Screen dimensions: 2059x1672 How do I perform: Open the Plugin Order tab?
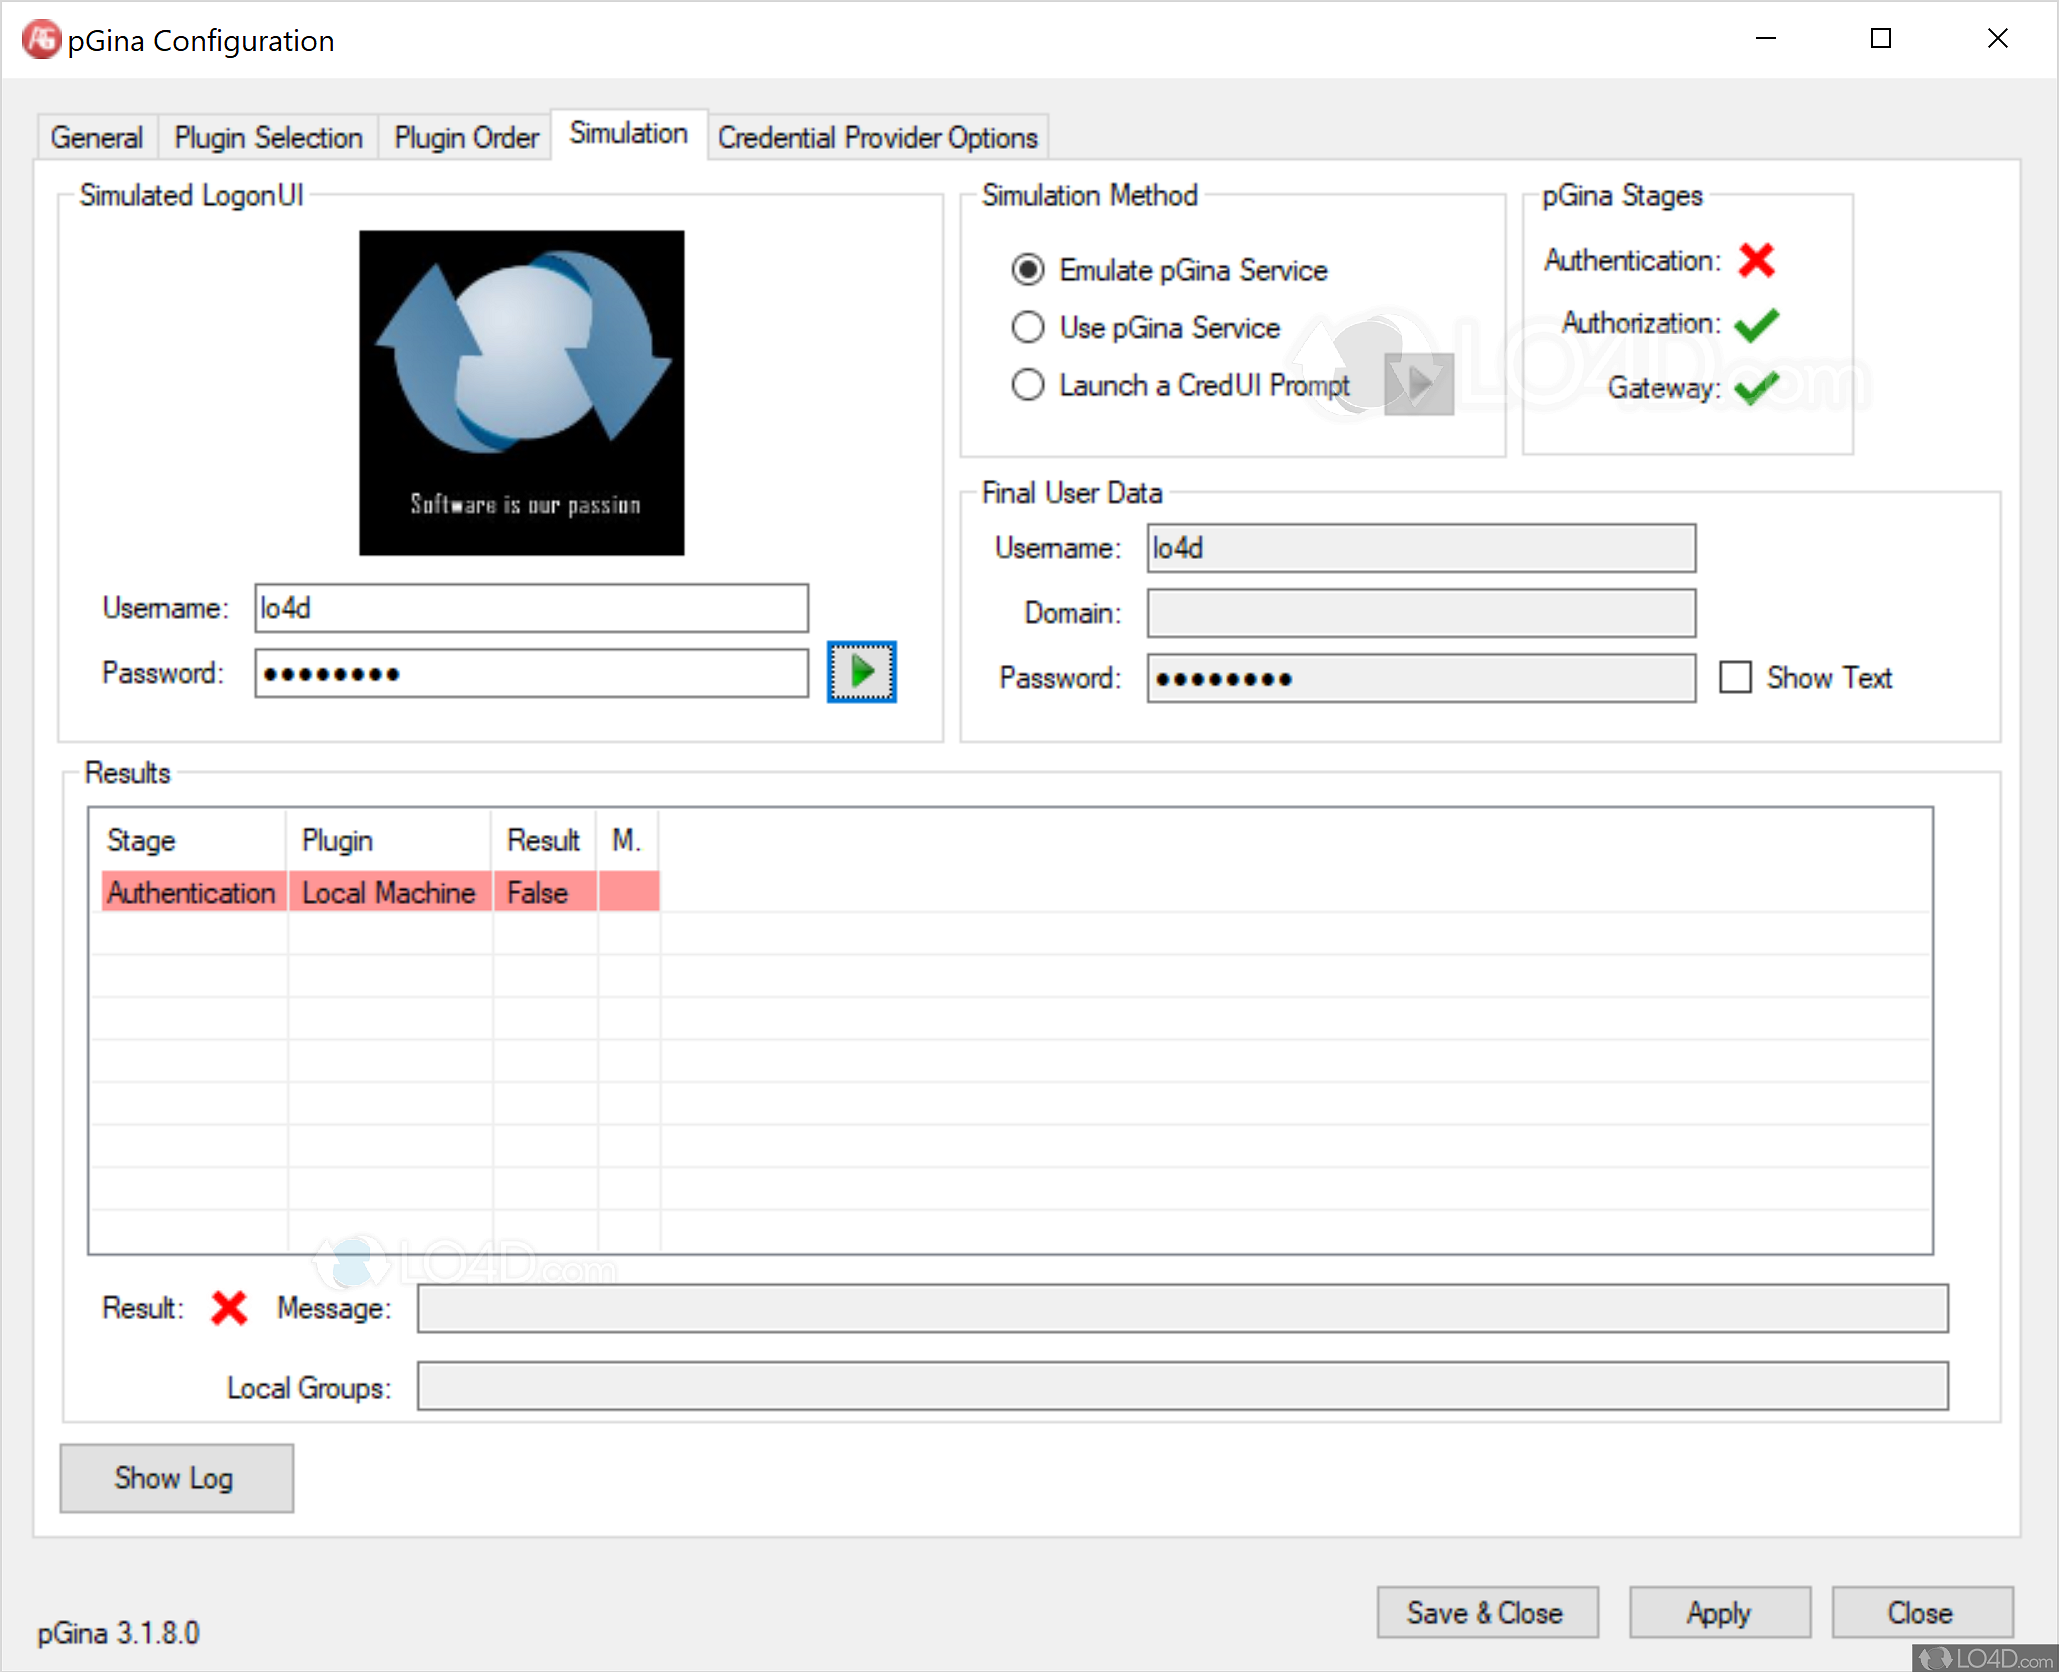[x=466, y=137]
